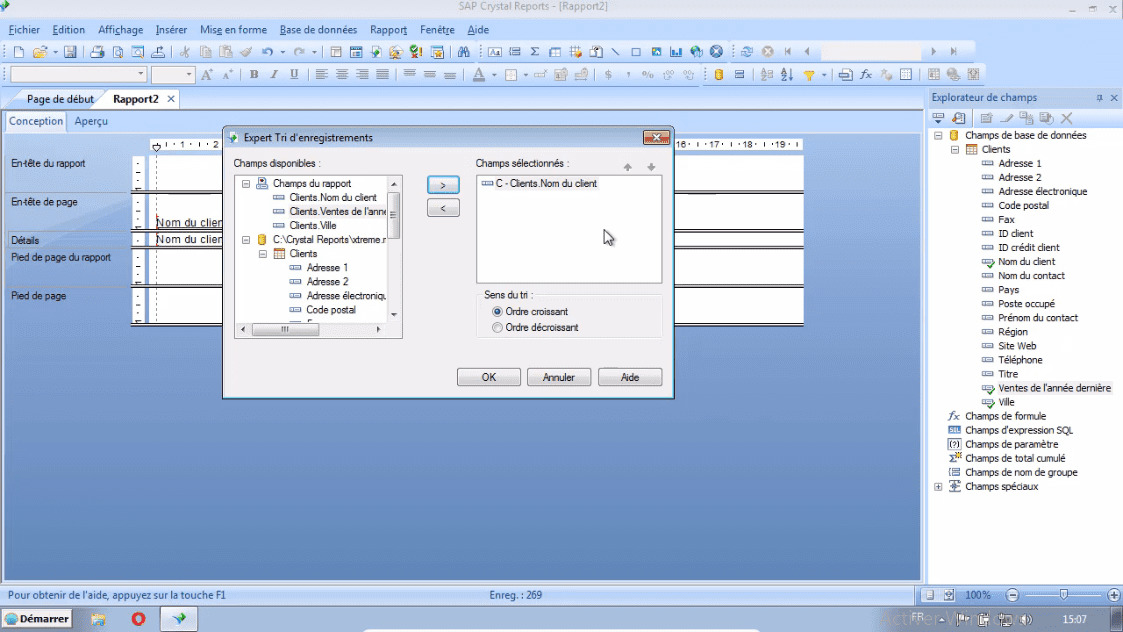
Task: Open the Rapport menu
Action: [x=388, y=30]
